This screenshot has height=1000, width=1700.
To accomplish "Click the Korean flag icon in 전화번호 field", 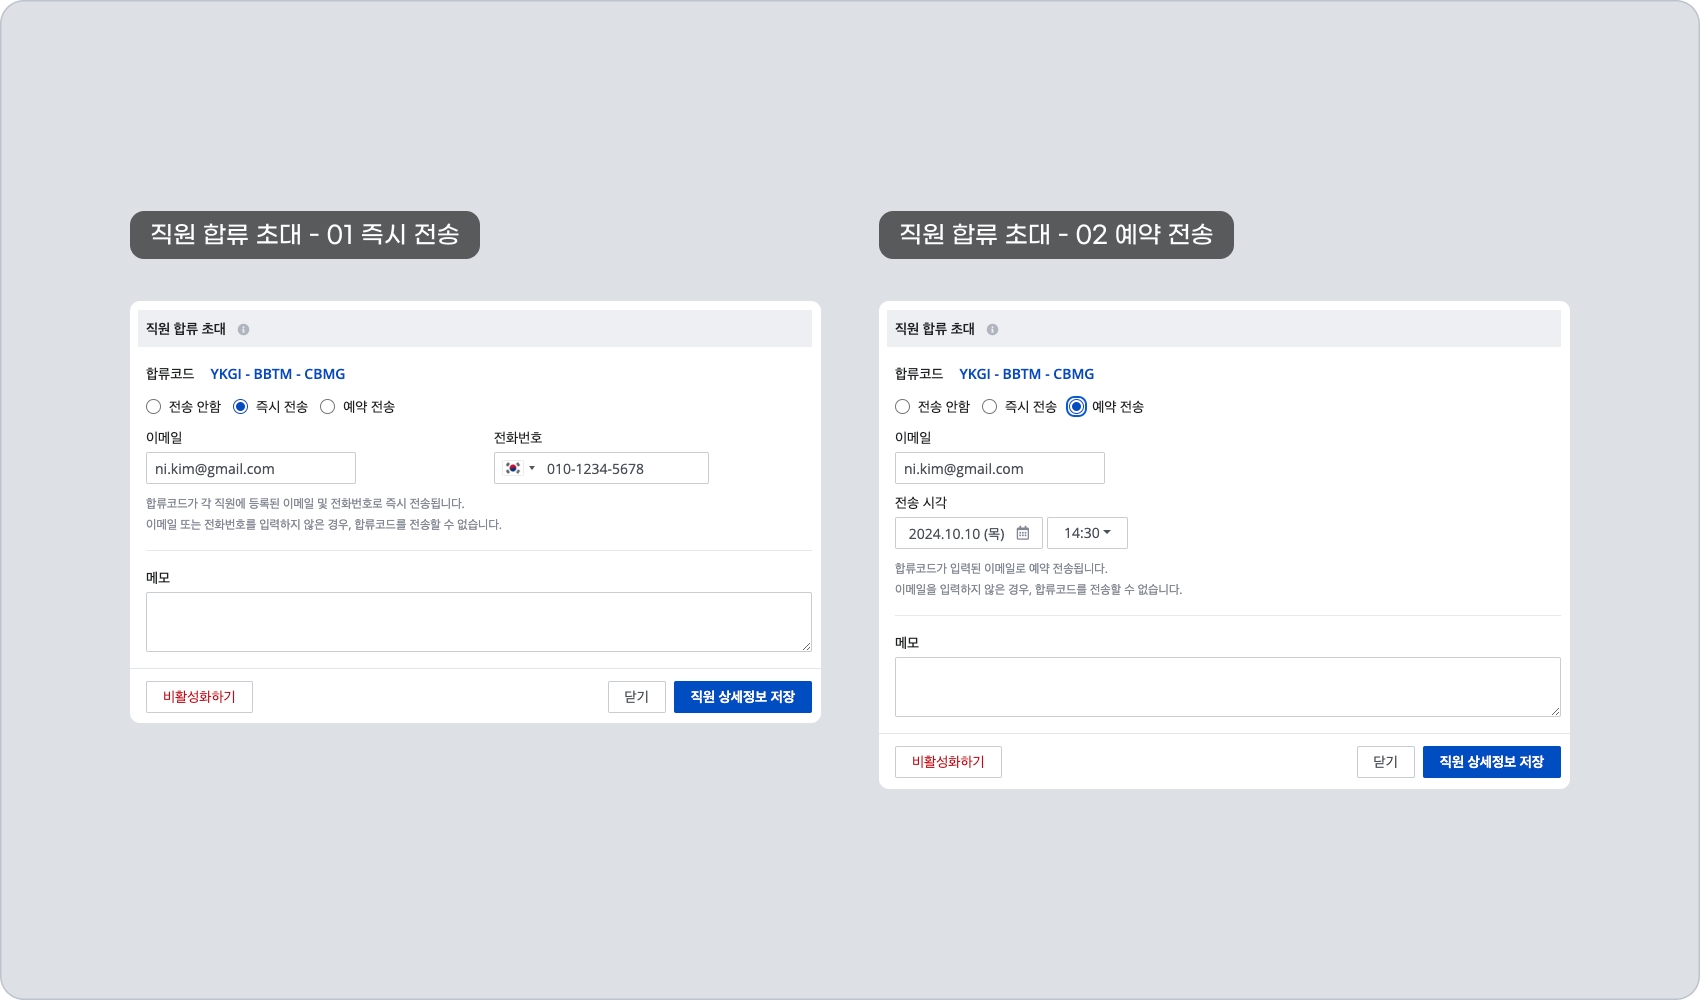I will (x=513, y=468).
